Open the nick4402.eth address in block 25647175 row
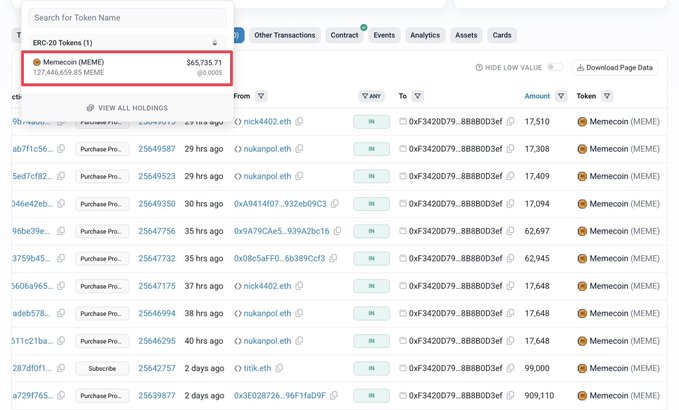 (267, 286)
